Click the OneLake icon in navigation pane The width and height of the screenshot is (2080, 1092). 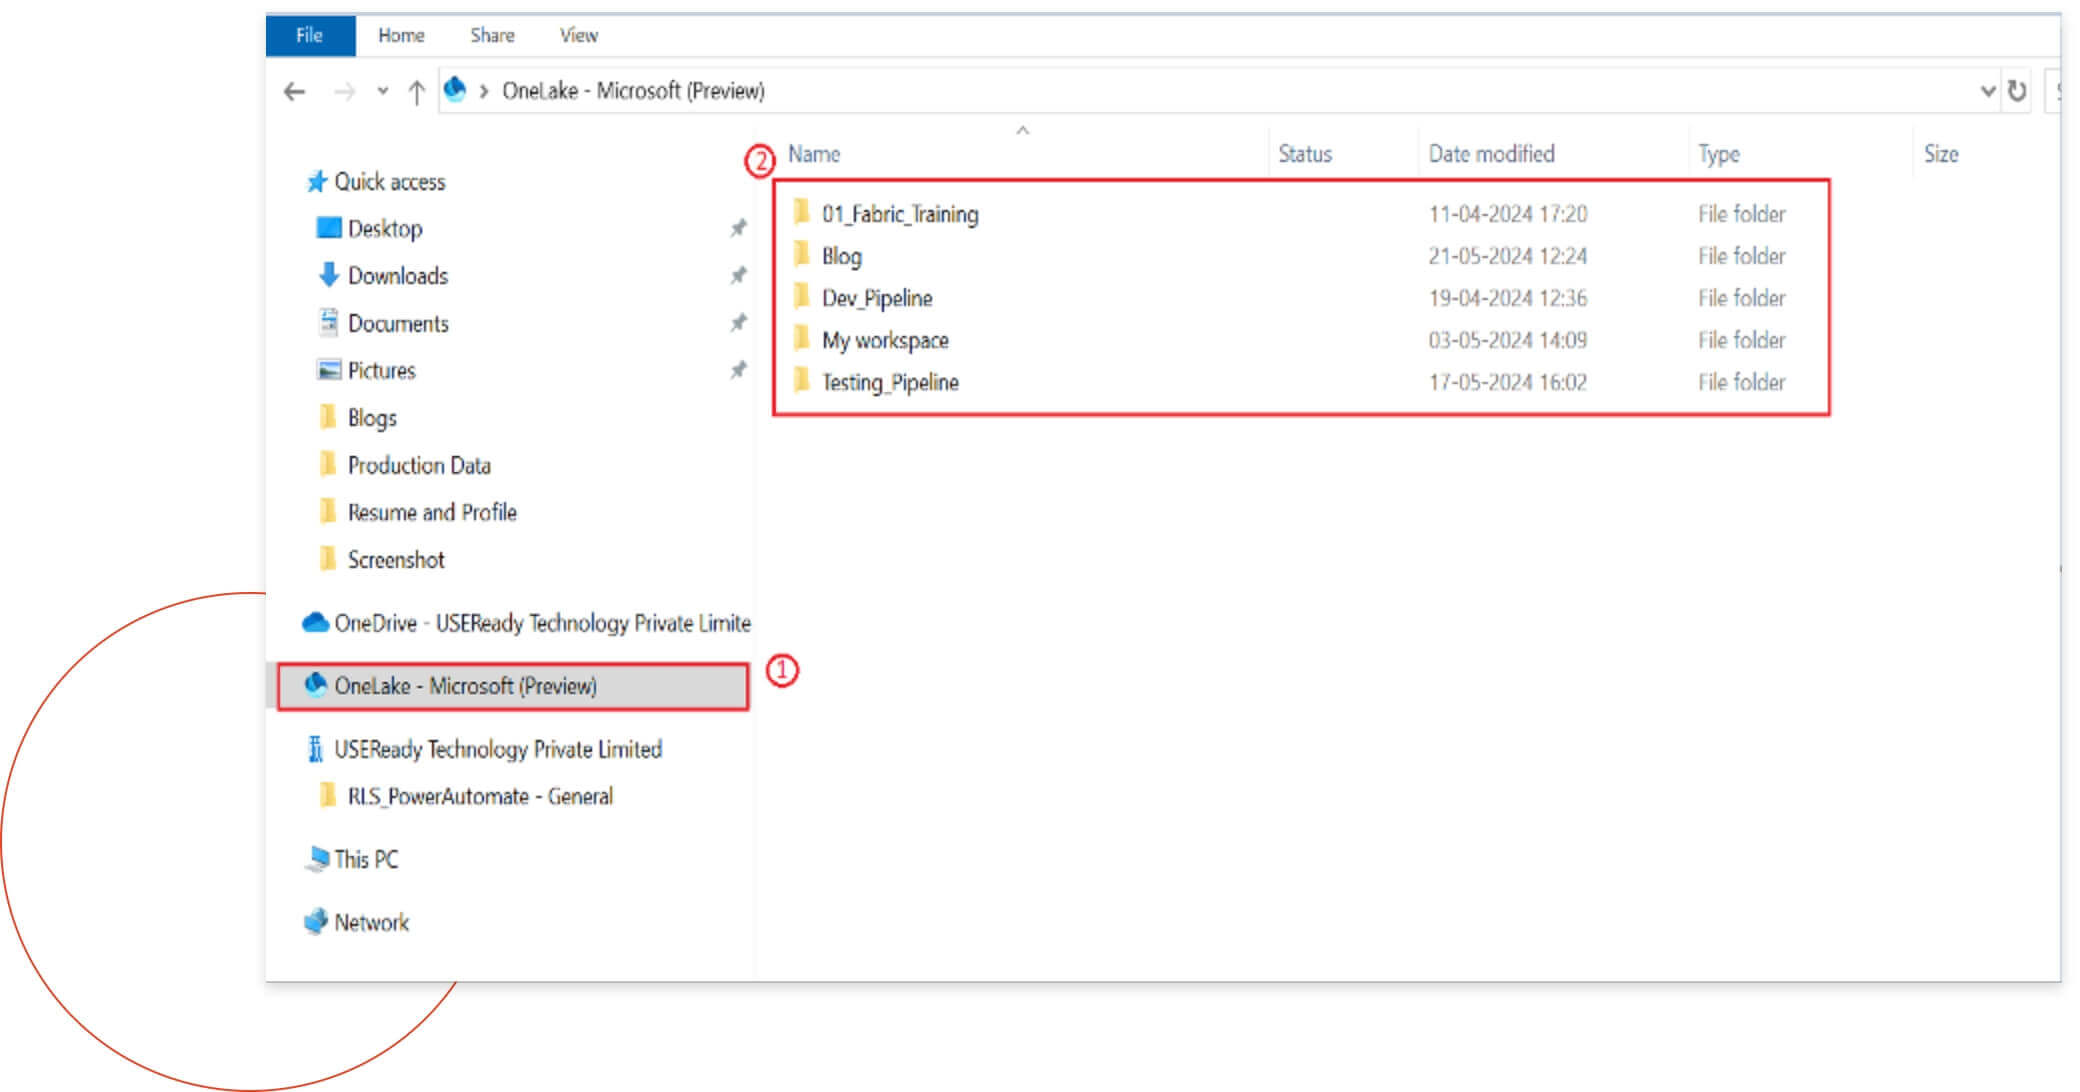click(x=316, y=684)
